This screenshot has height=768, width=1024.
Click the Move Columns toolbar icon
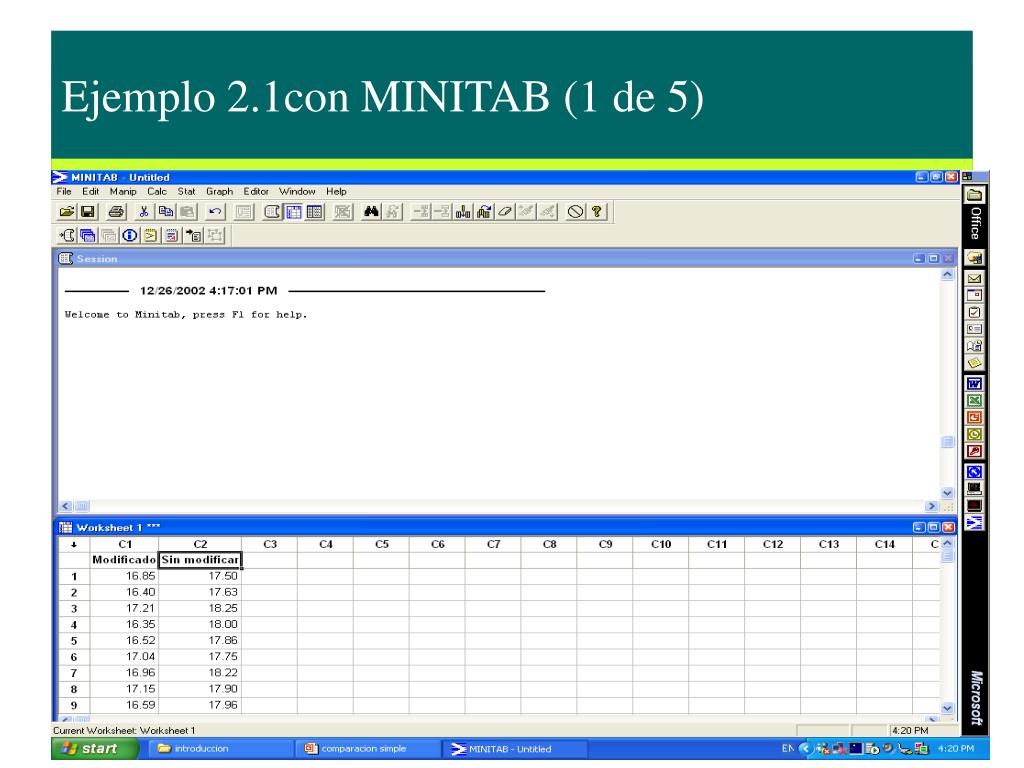[x=484, y=212]
